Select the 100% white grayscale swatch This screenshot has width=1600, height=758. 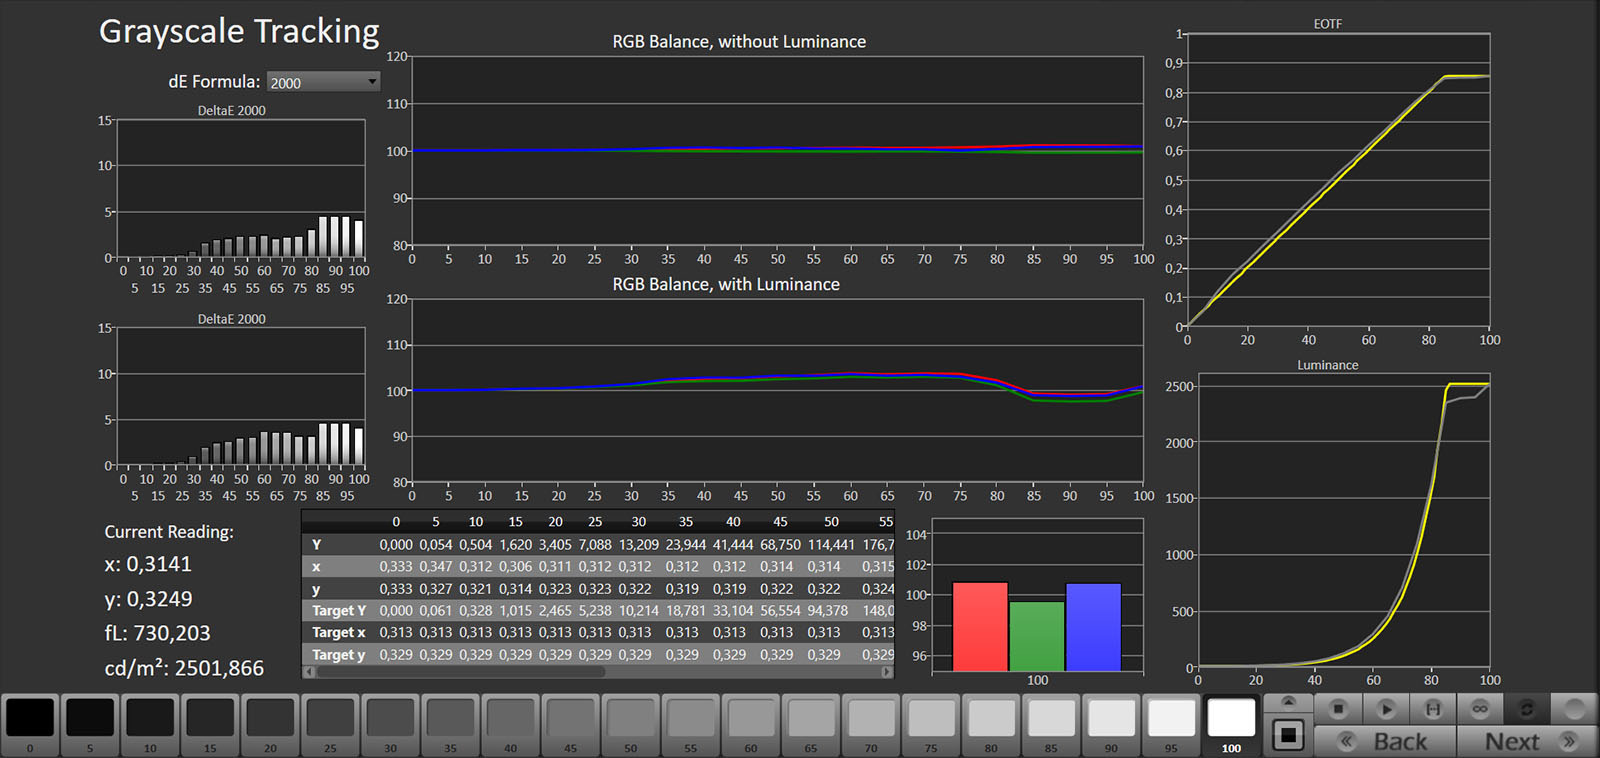[x=1231, y=718]
